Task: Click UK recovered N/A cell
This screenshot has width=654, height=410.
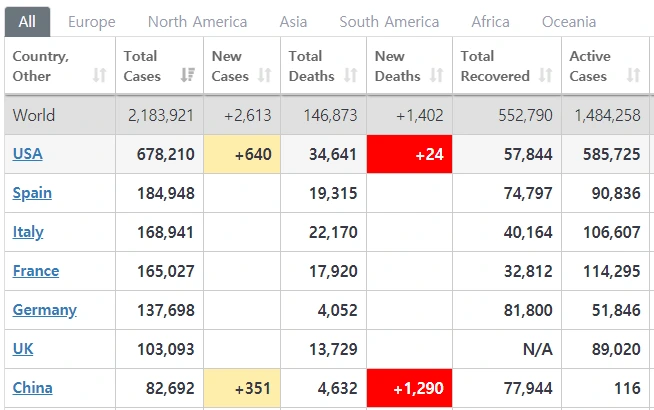Action: 507,349
